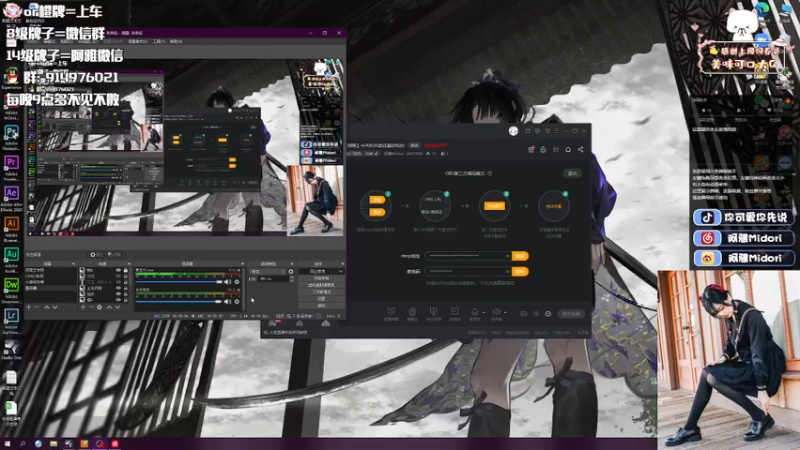Copy the stream key with orange button
Image resolution: width=800 pixels, height=450 pixels.
520,271
